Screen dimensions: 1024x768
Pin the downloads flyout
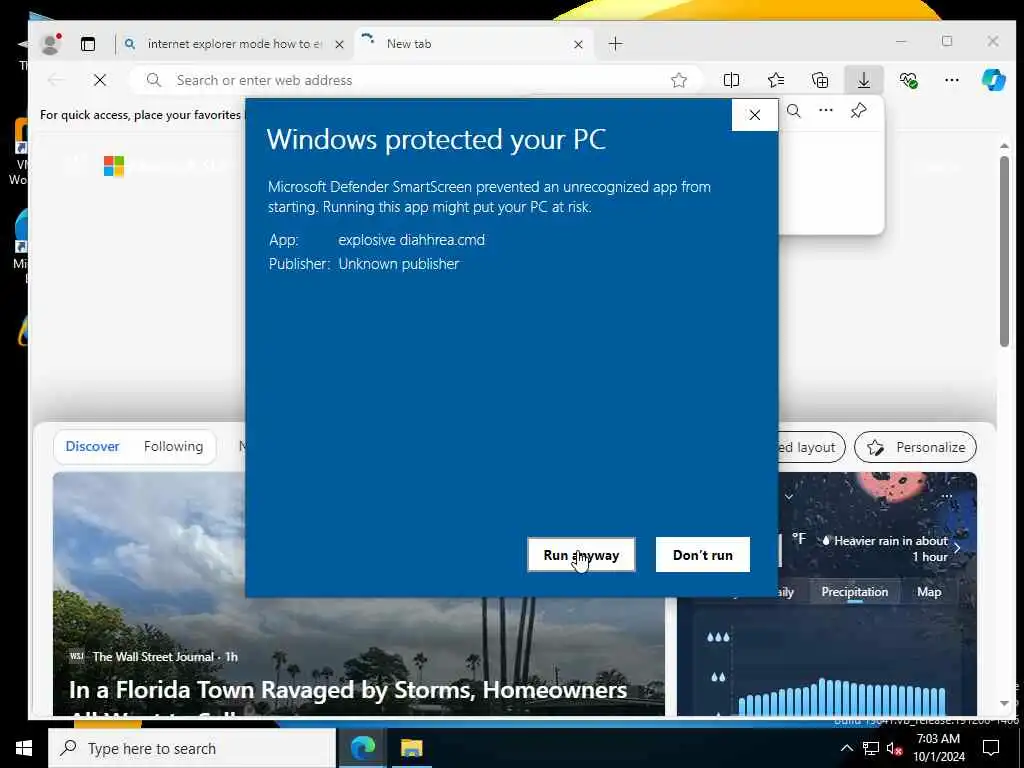(858, 111)
